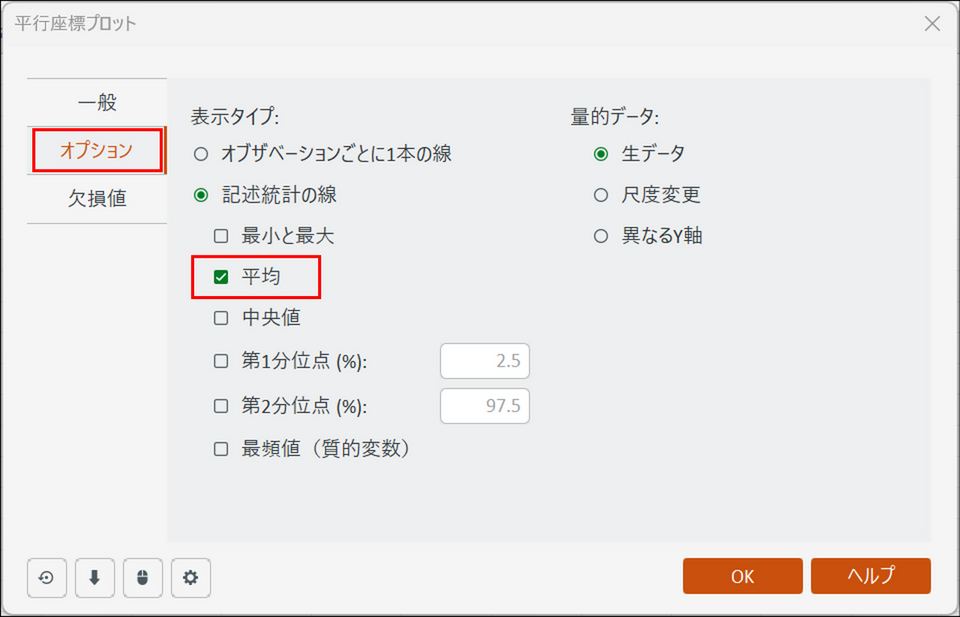Tick the 中央値 checkbox
960x617 pixels.
pos(221,319)
